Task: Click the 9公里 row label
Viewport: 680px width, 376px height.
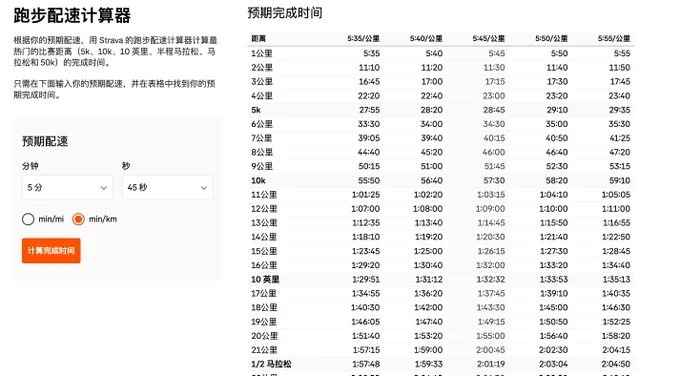Action: tap(262, 167)
